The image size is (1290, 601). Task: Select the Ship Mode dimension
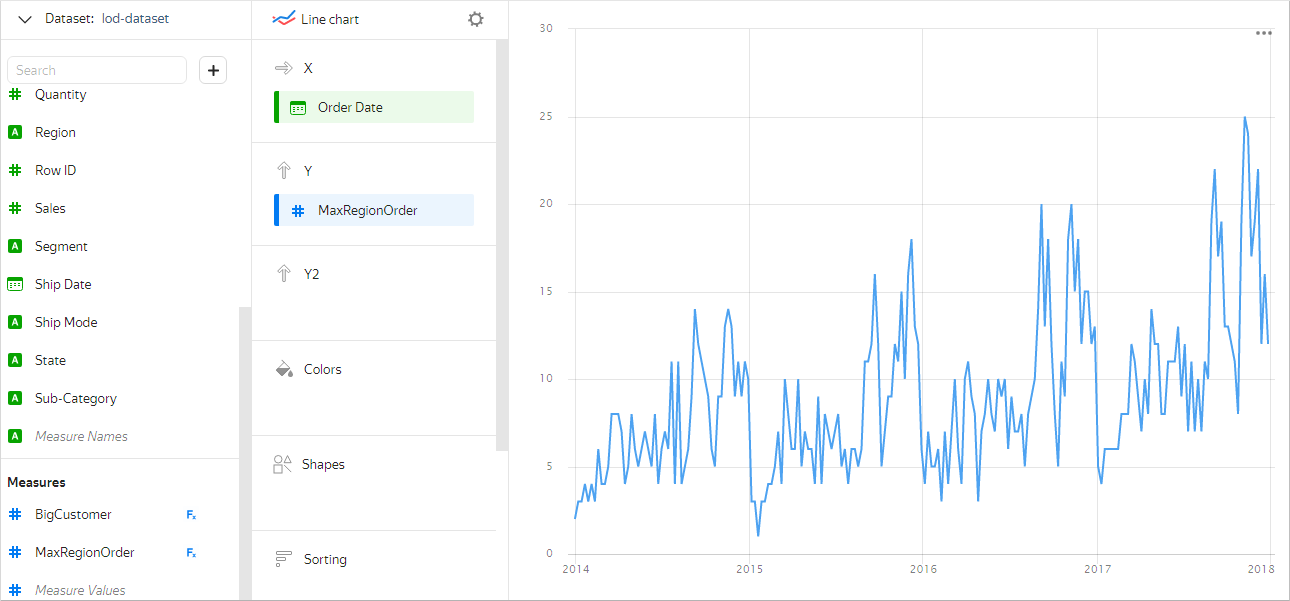click(66, 322)
